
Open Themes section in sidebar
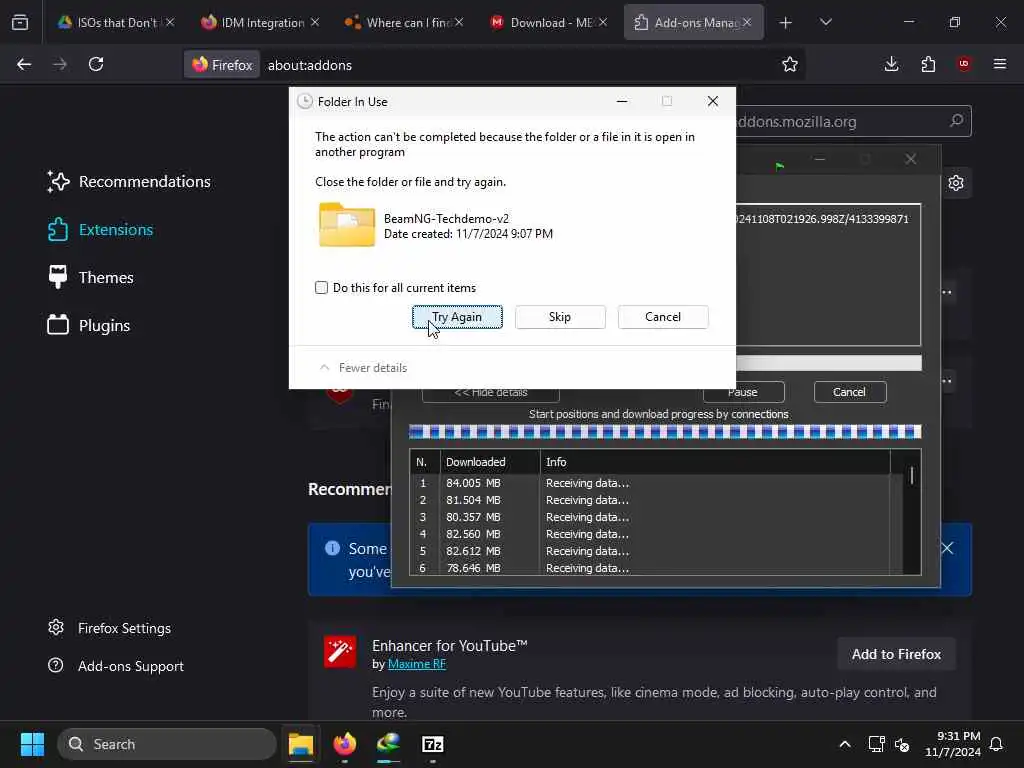[91, 278]
